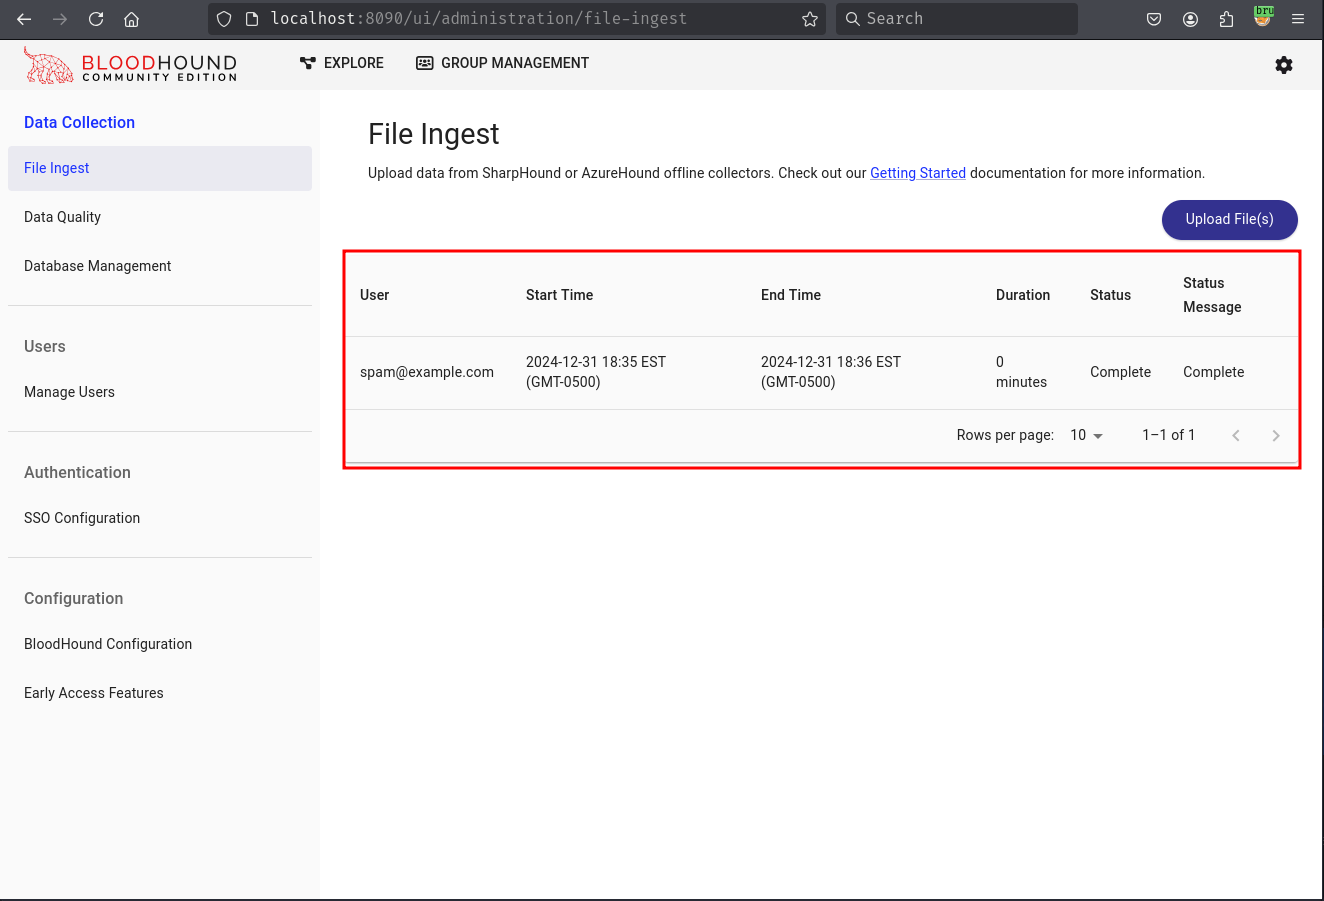Open the settings gear icon
This screenshot has width=1324, height=901.
[1284, 65]
